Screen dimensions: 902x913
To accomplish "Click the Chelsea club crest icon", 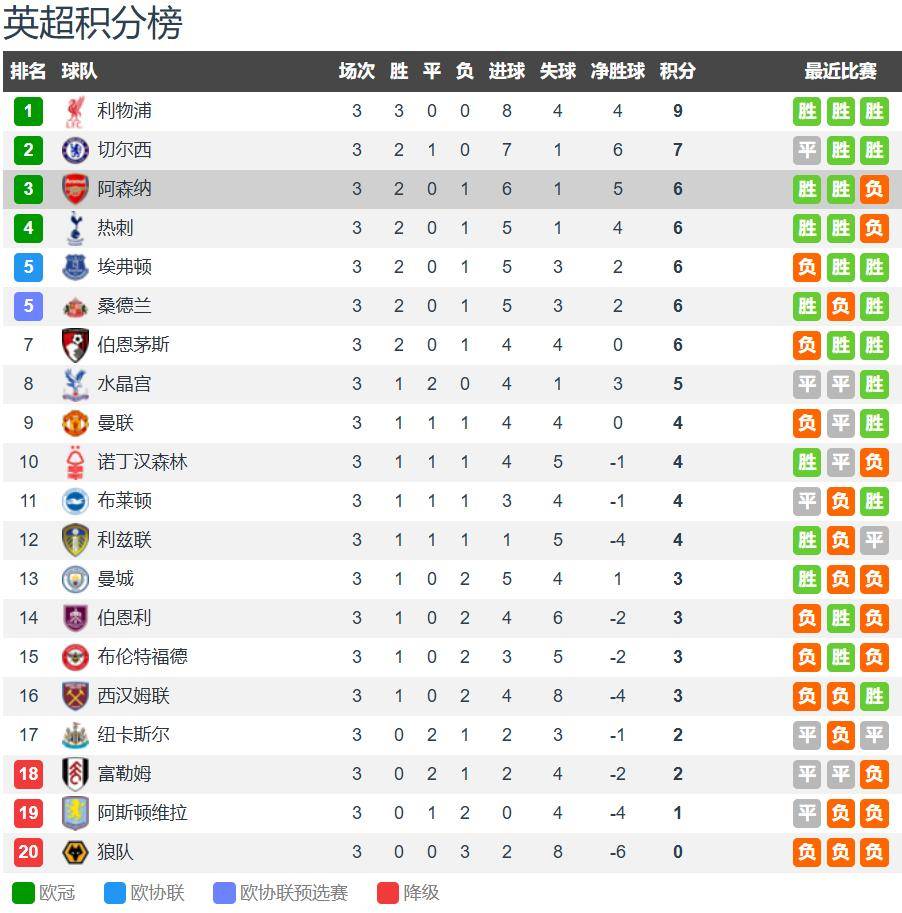I will 75,150.
